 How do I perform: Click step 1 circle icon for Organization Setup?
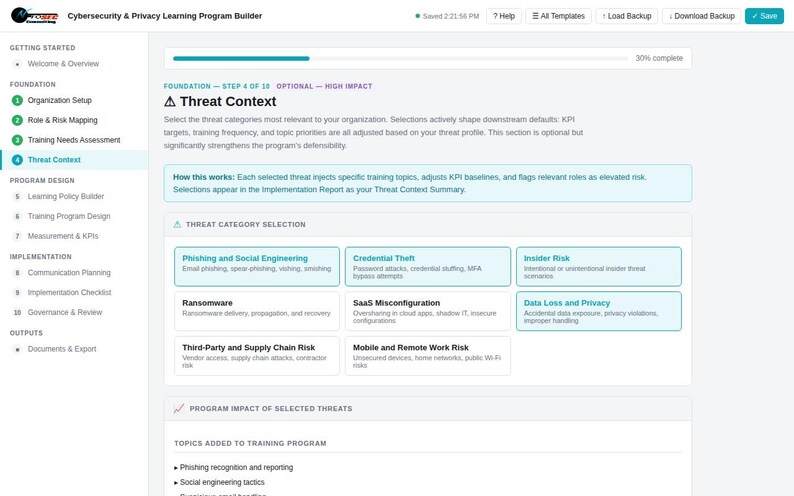(x=17, y=100)
